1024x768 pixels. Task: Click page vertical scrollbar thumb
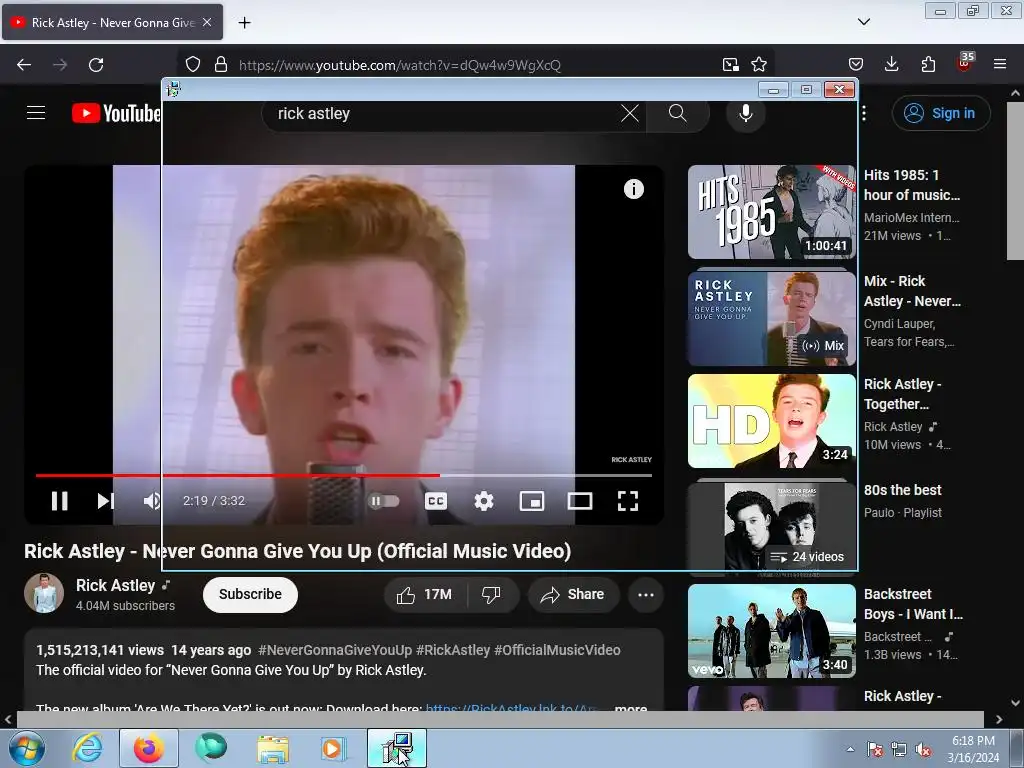[x=1015, y=181]
